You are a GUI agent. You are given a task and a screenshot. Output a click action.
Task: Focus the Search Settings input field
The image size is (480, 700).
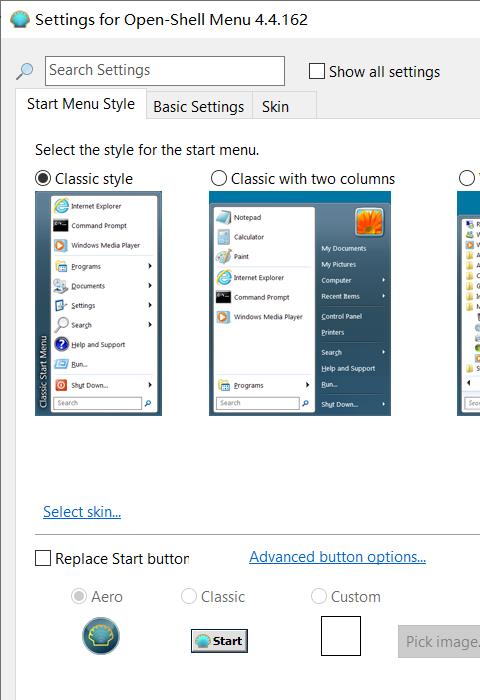pyautogui.click(x=165, y=71)
